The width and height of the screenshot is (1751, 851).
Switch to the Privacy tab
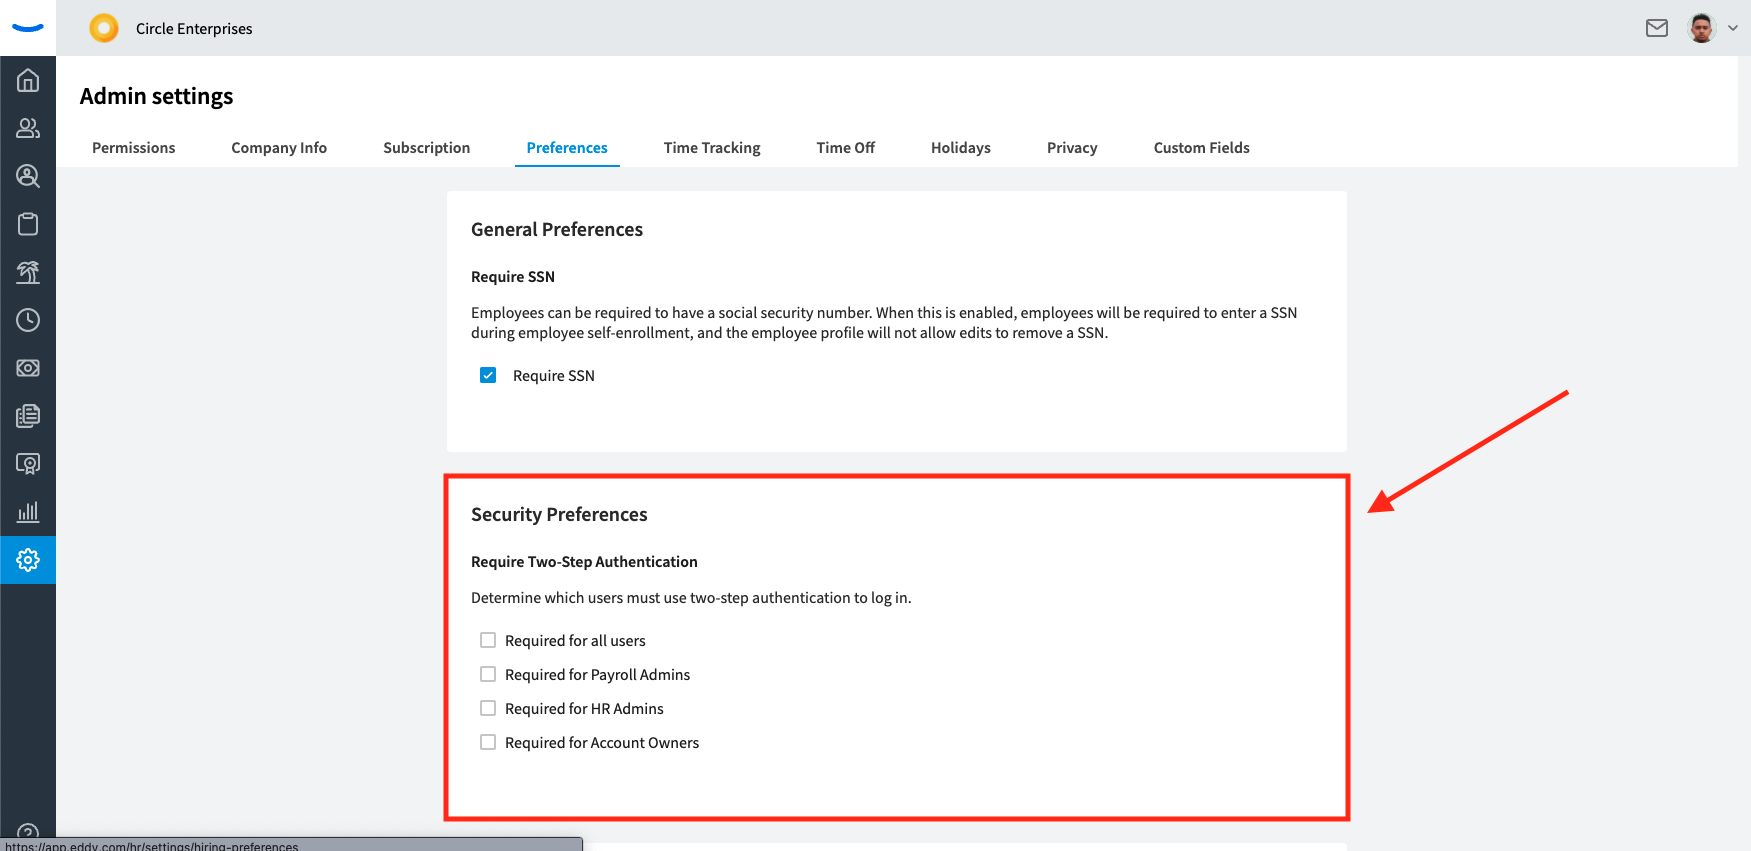[x=1072, y=147]
